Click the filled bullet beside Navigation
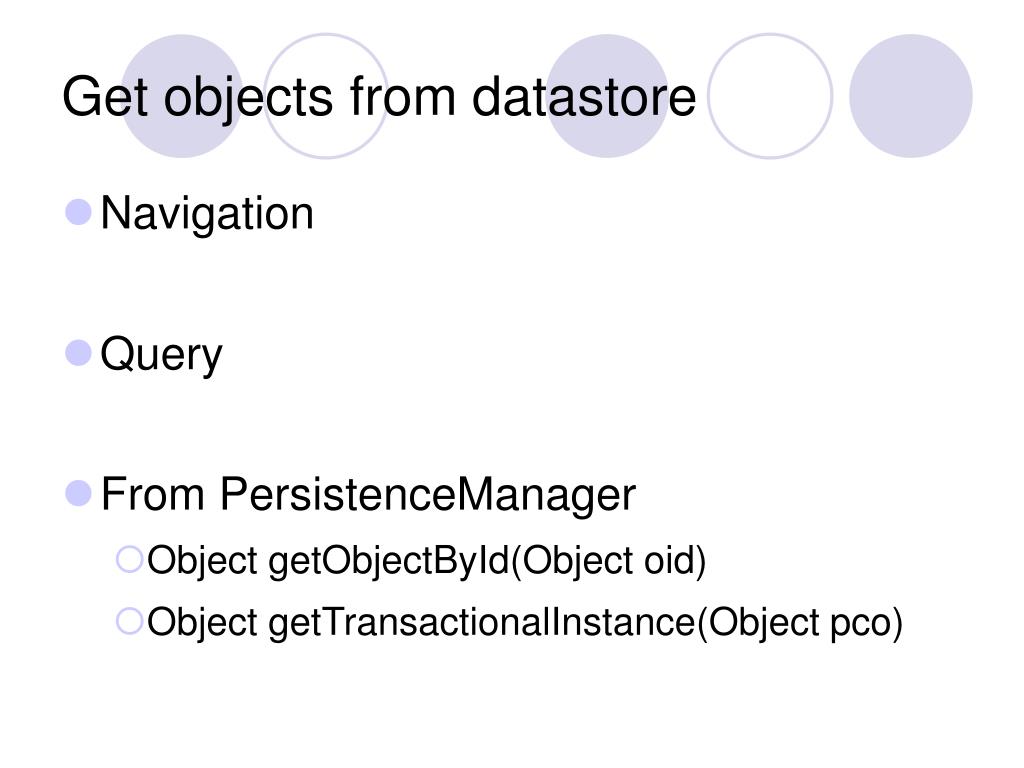 tap(78, 212)
